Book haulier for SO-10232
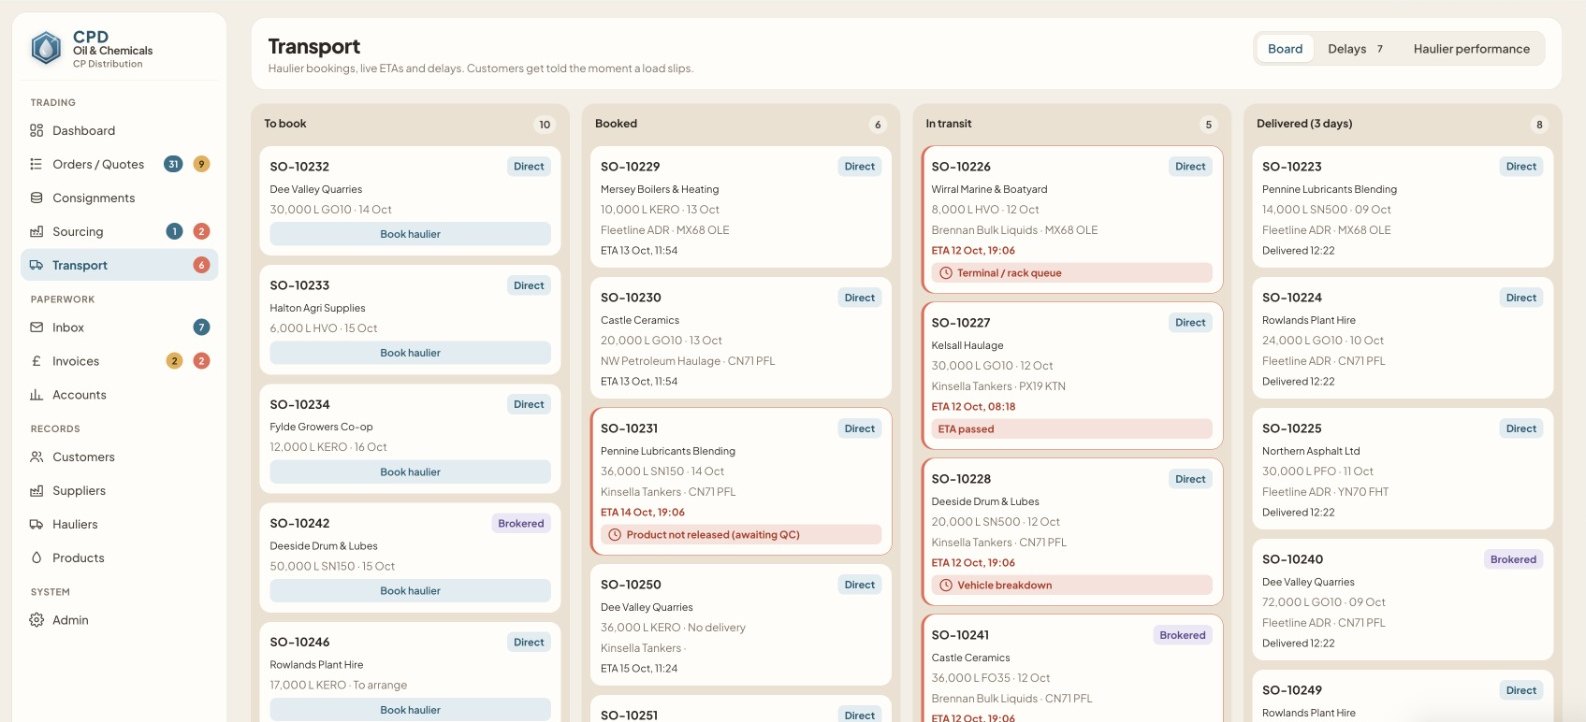Screen dimensions: 1586x722 410,234
